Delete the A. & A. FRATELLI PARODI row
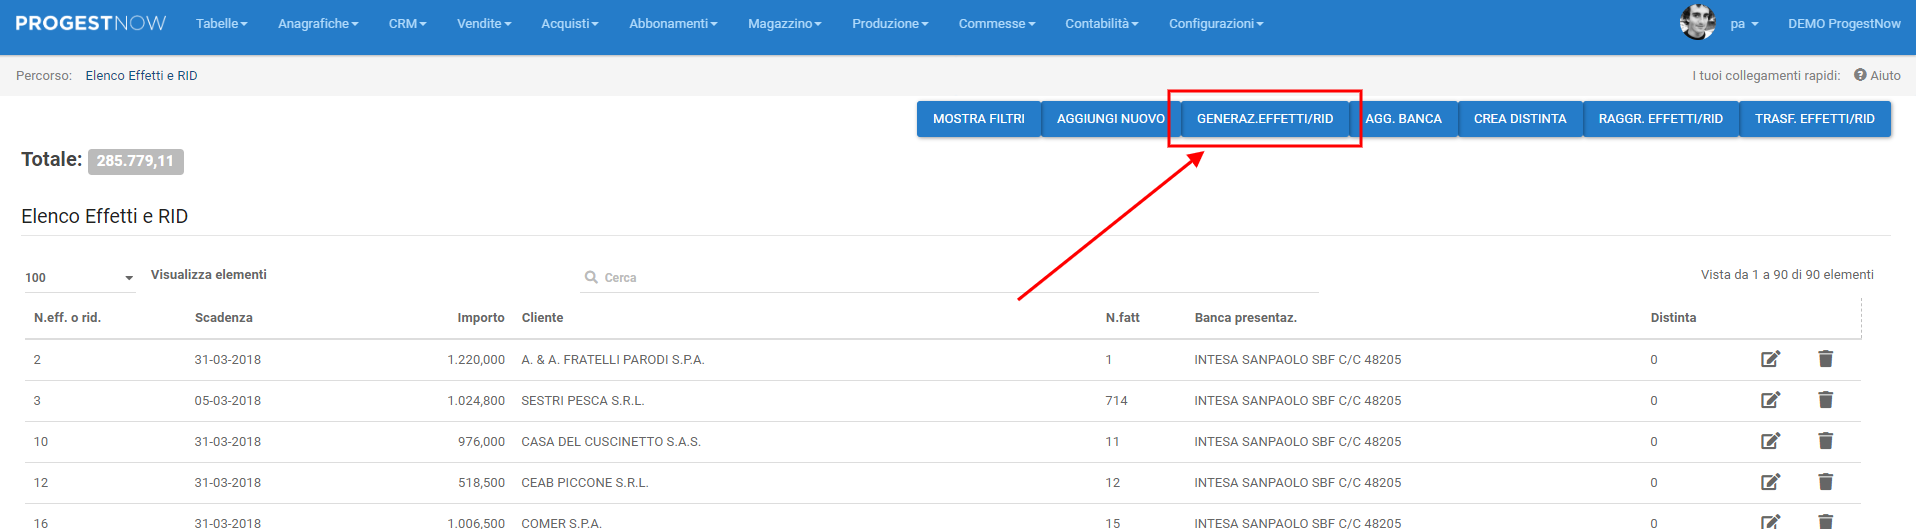This screenshot has height=529, width=1916. click(1825, 359)
